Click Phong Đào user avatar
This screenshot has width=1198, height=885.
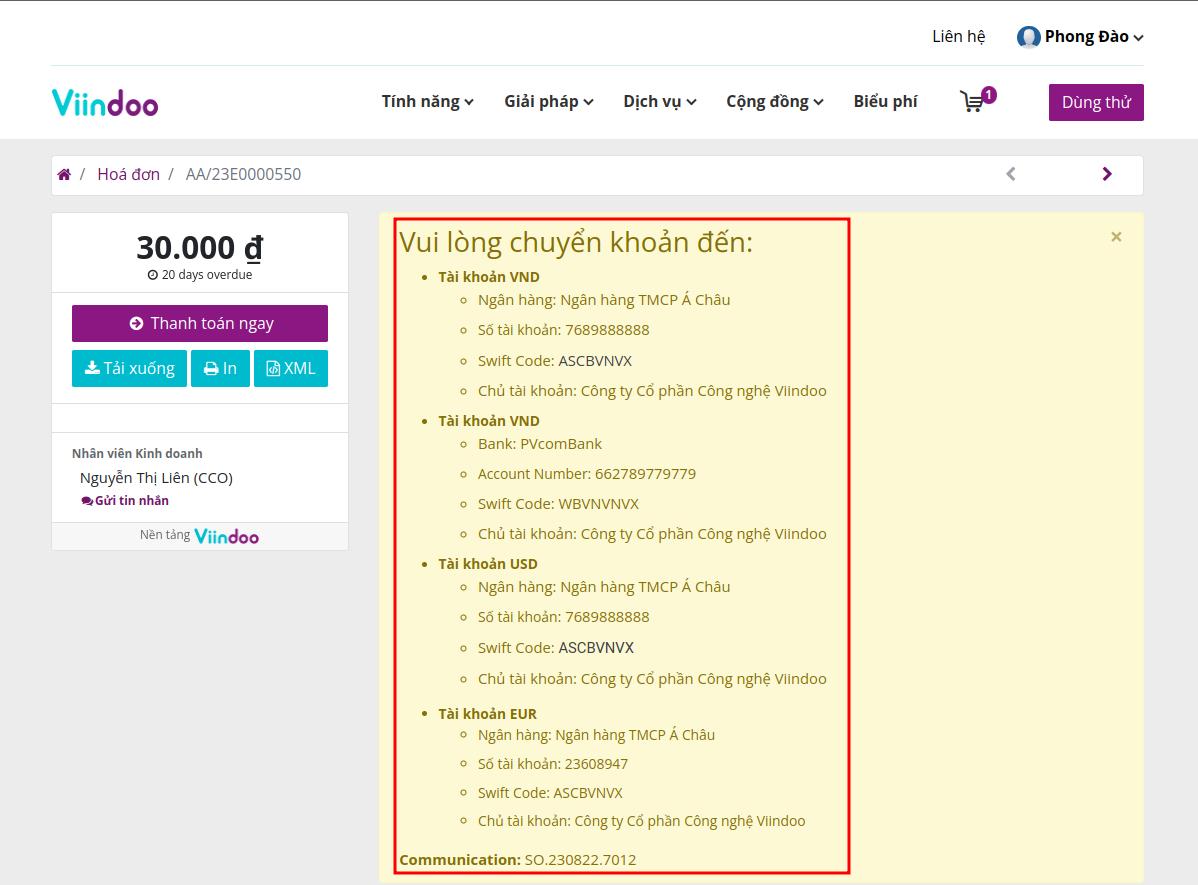(1028, 37)
